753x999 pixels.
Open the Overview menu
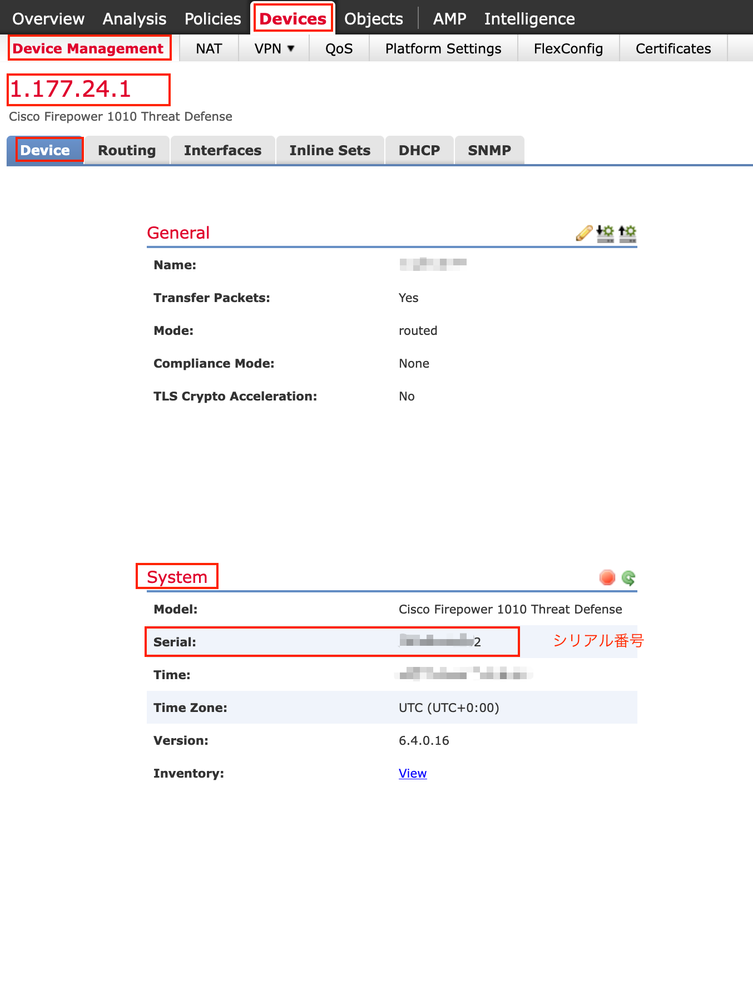[48, 18]
